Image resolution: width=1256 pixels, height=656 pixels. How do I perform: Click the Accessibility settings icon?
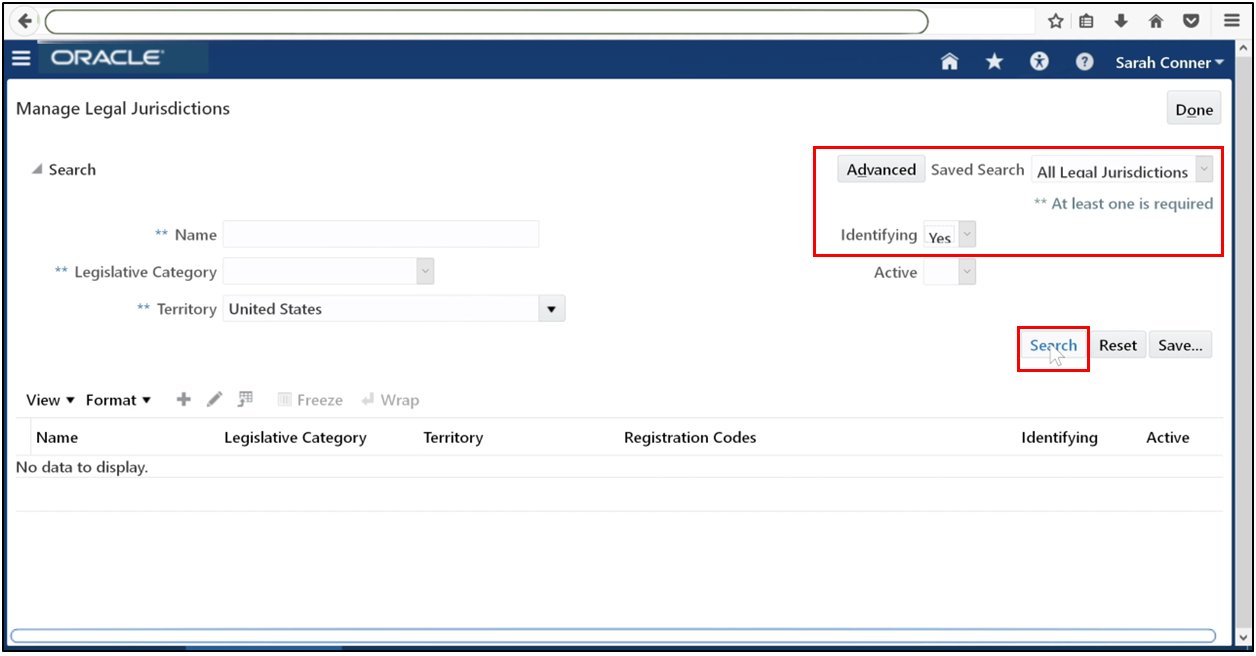click(x=1039, y=61)
